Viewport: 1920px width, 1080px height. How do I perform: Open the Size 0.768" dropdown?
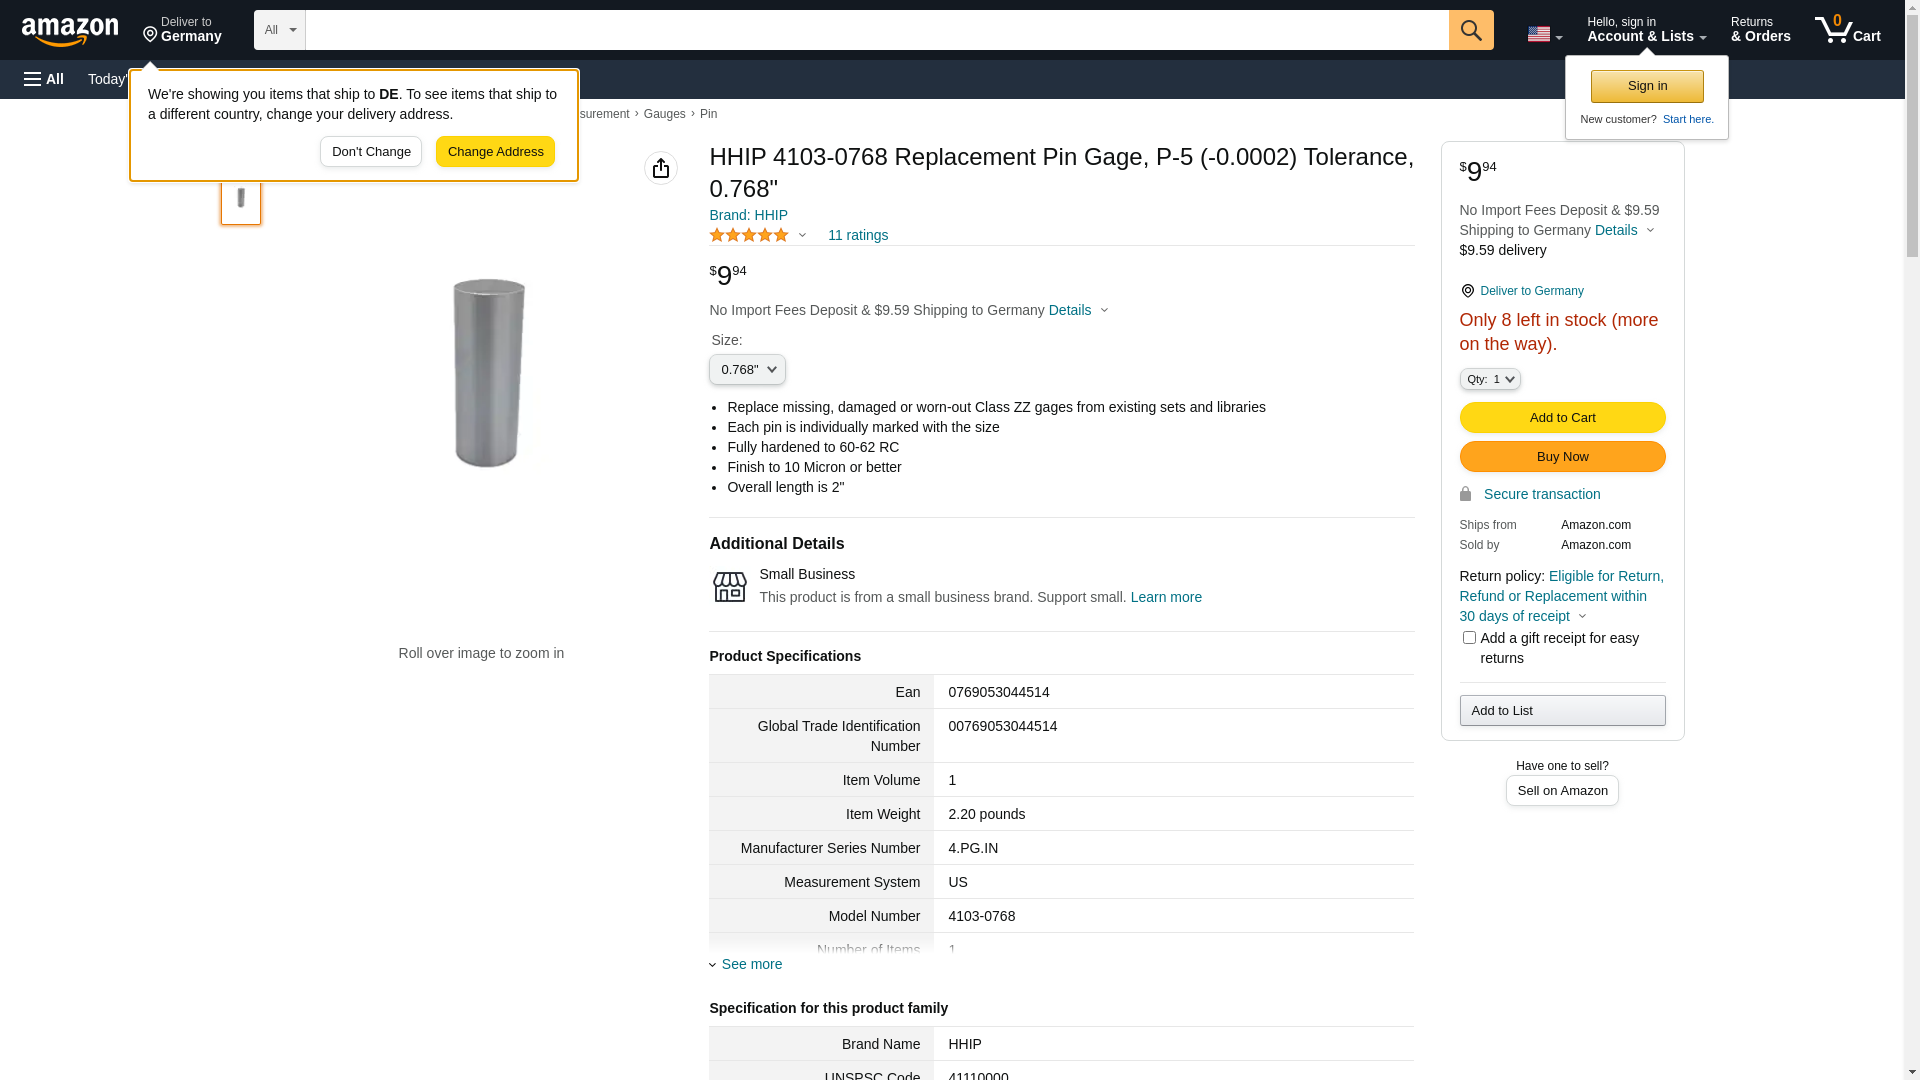click(x=747, y=370)
